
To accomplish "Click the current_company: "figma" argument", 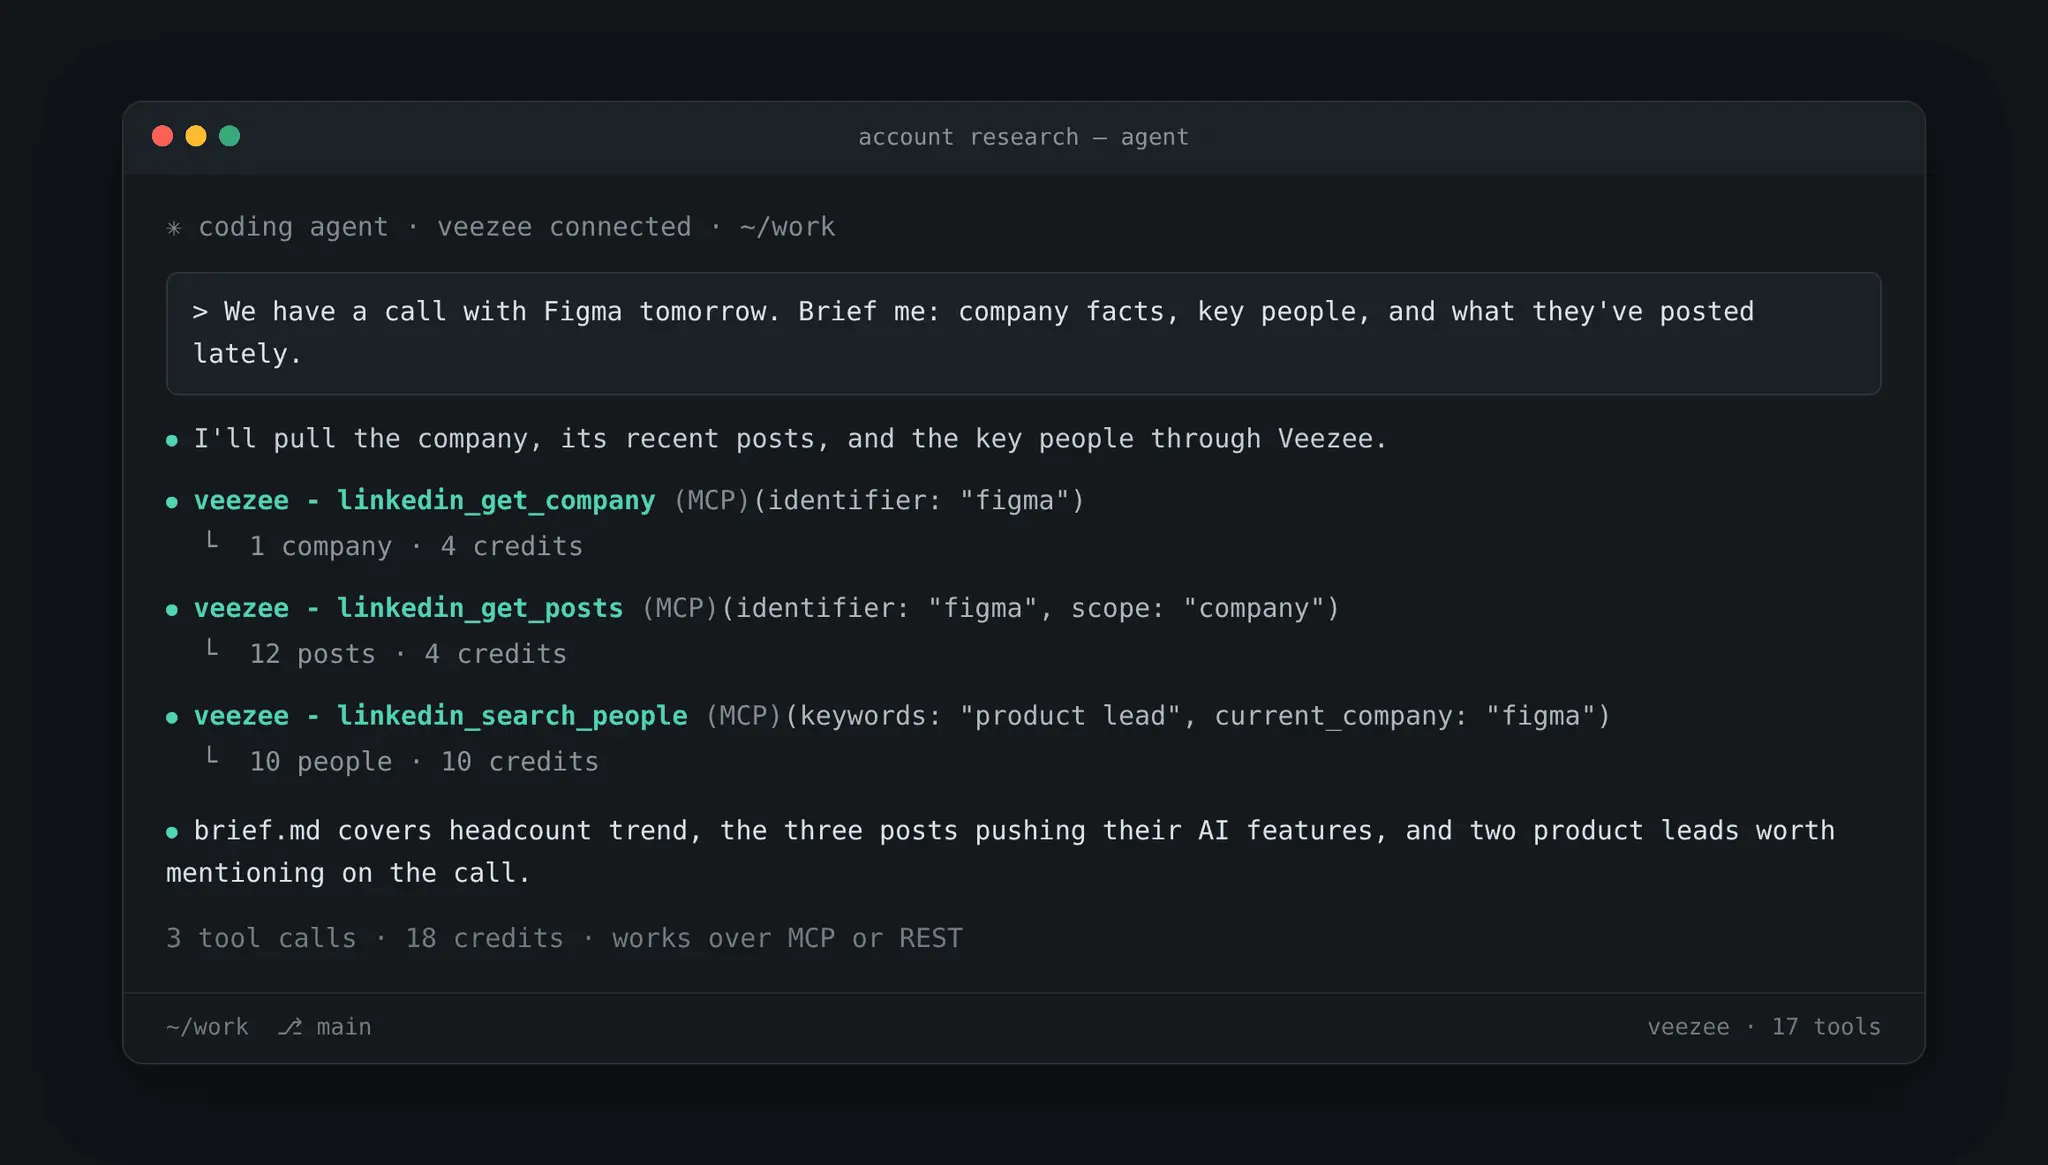I will point(1405,716).
